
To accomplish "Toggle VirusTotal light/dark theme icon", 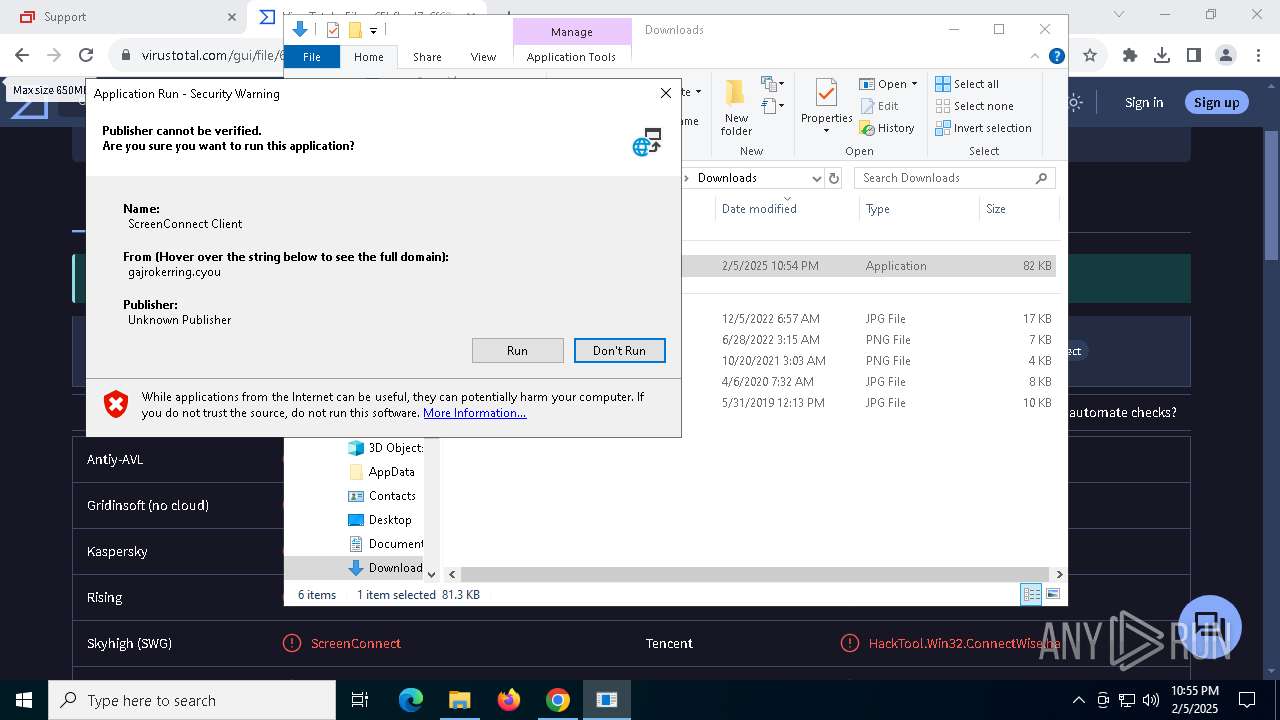I will click(1075, 102).
